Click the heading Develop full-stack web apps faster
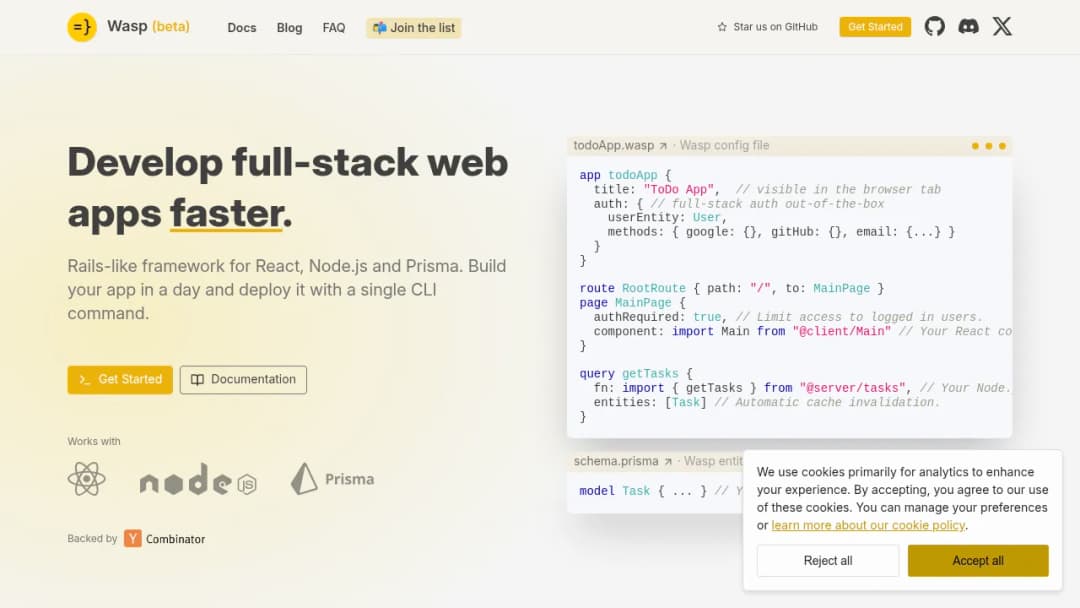1080x608 pixels. pos(288,187)
